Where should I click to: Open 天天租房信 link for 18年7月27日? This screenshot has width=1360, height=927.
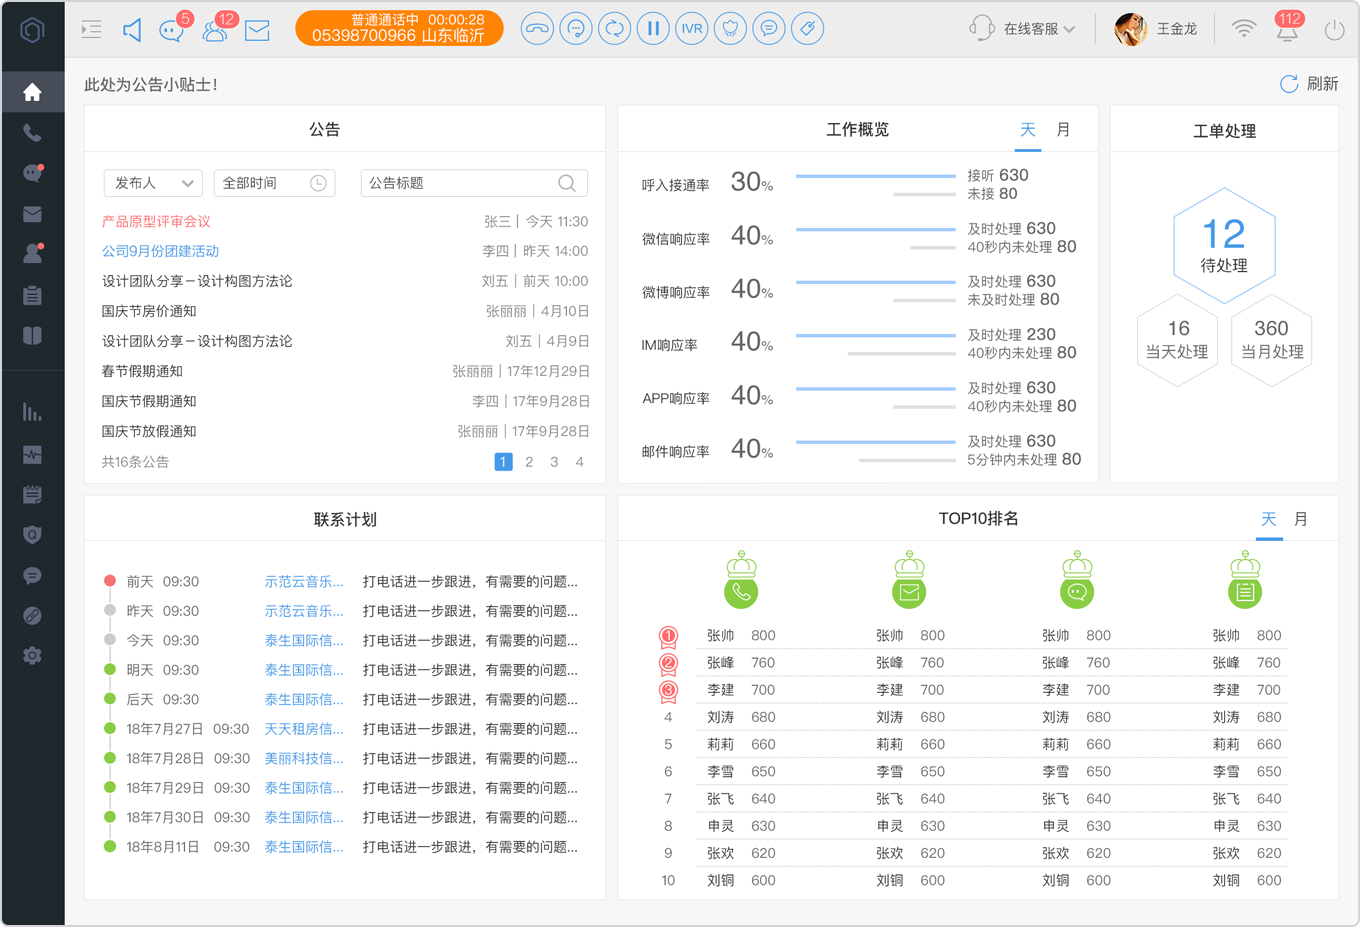click(x=304, y=729)
